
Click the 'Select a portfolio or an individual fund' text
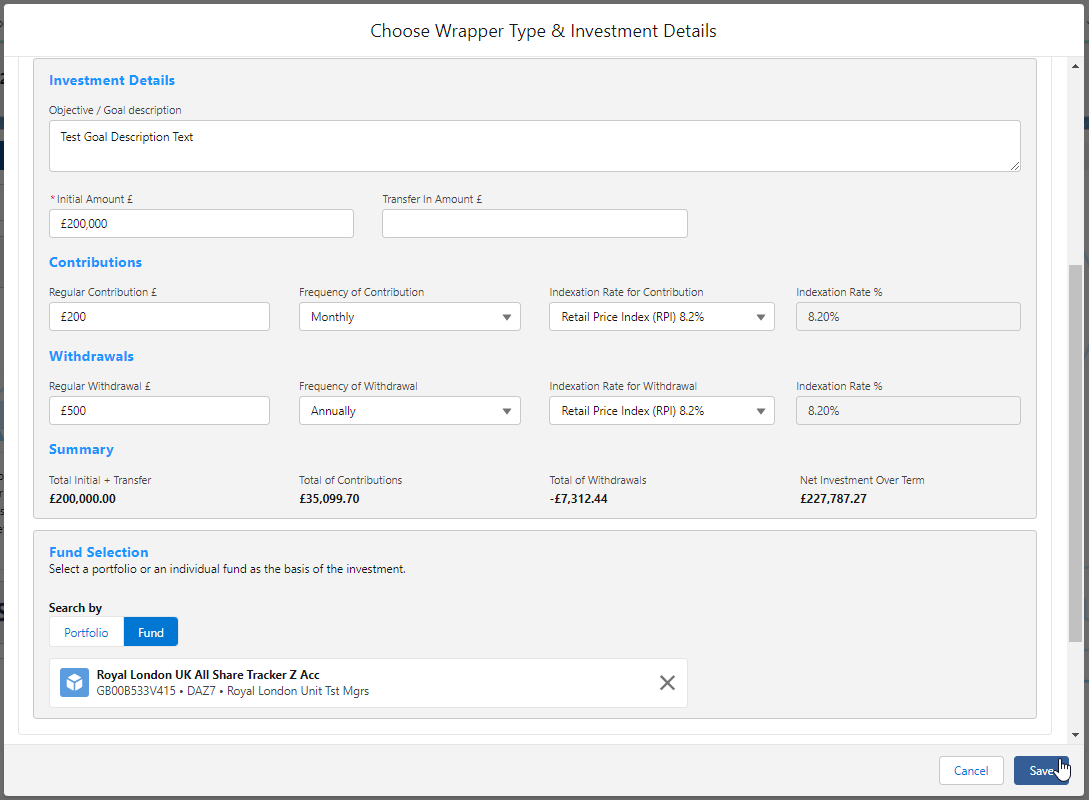point(227,569)
